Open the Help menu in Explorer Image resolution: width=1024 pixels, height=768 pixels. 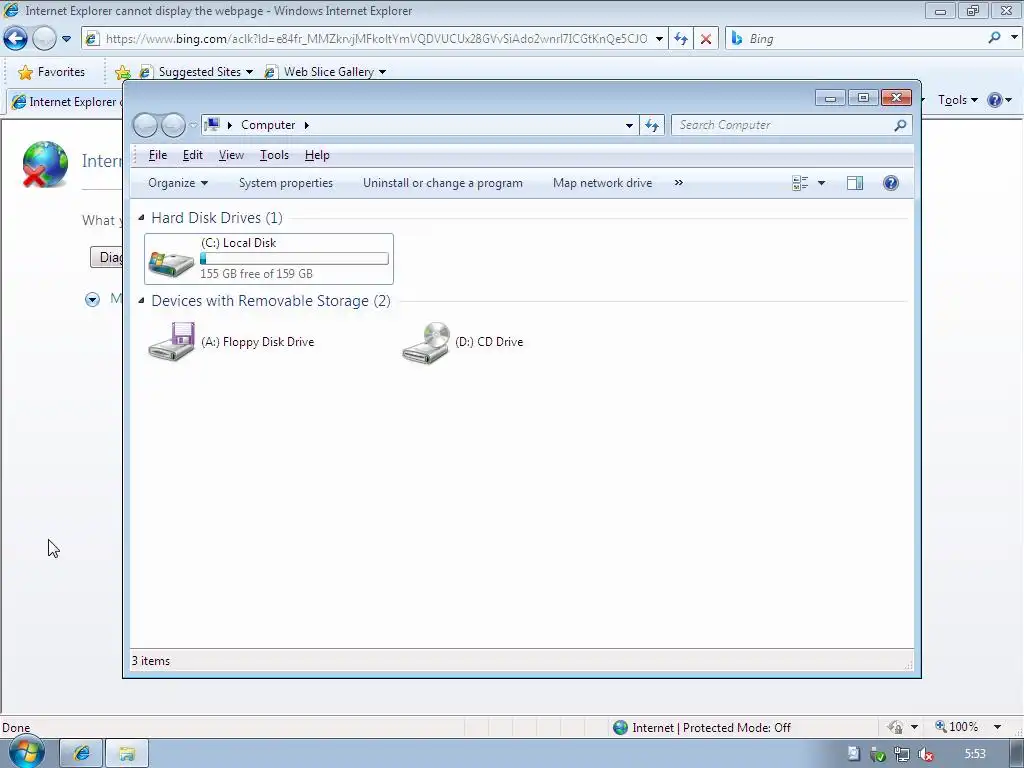coord(317,155)
